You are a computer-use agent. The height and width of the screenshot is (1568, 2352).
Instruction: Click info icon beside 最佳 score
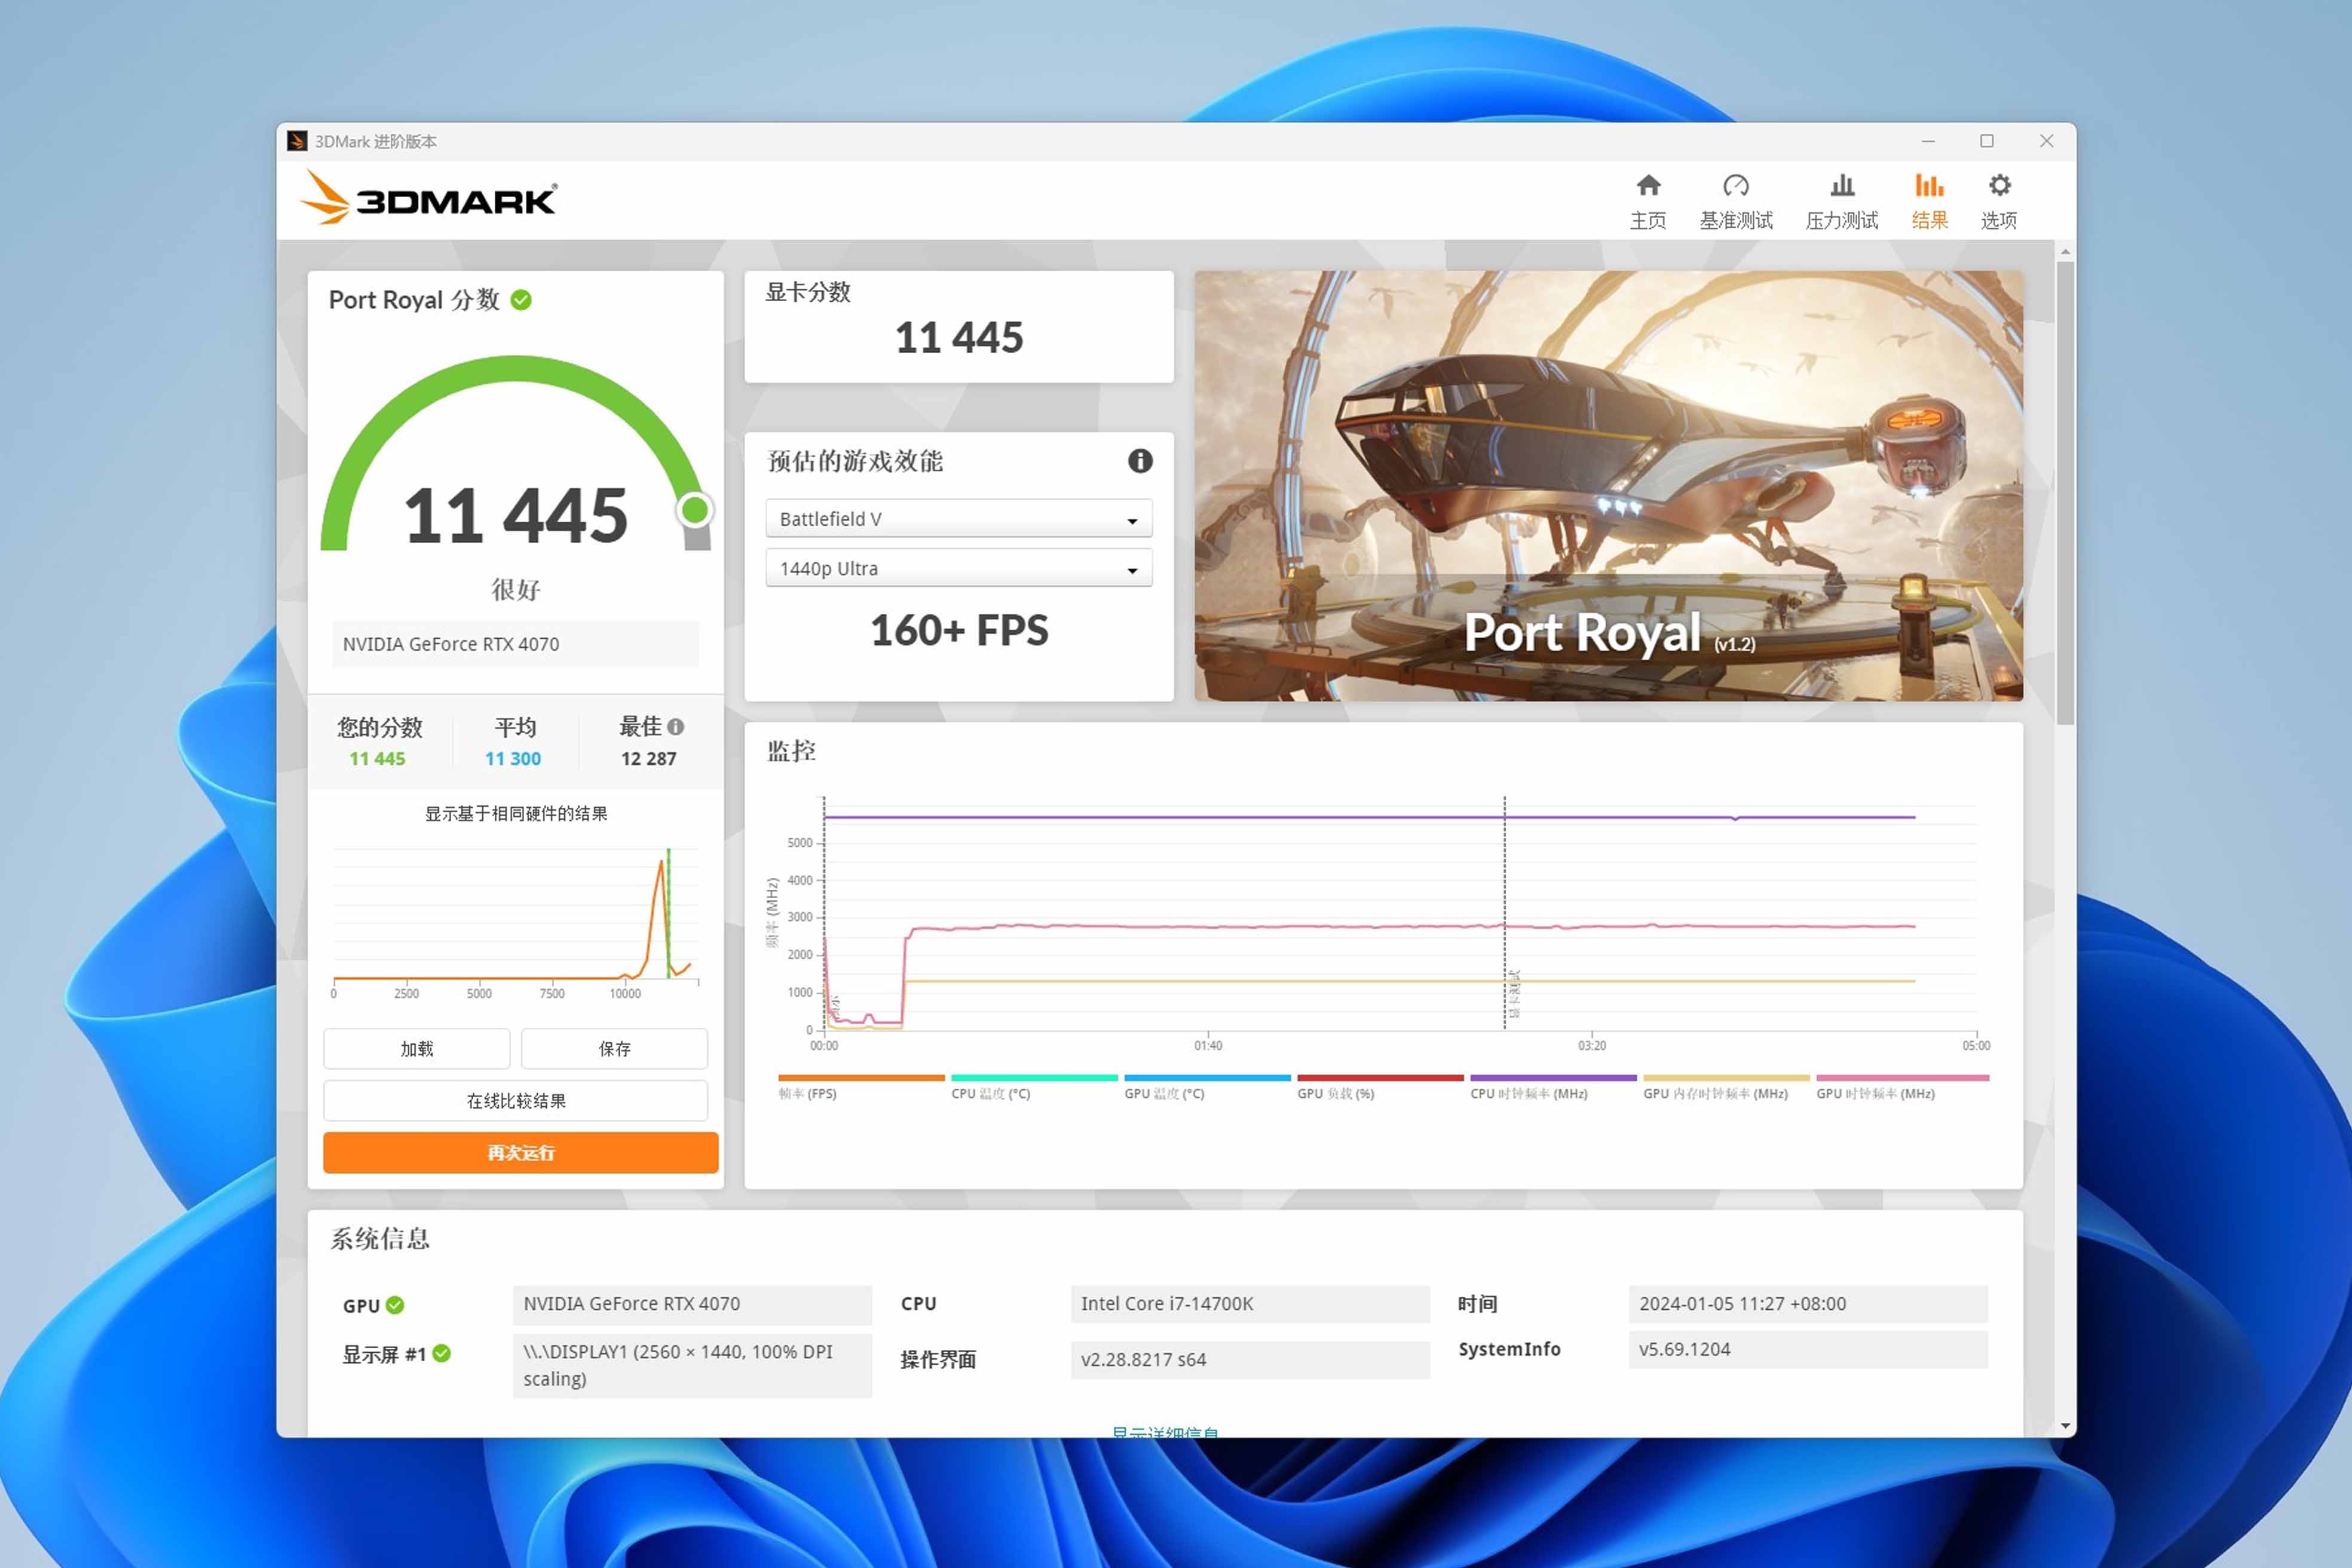click(676, 727)
